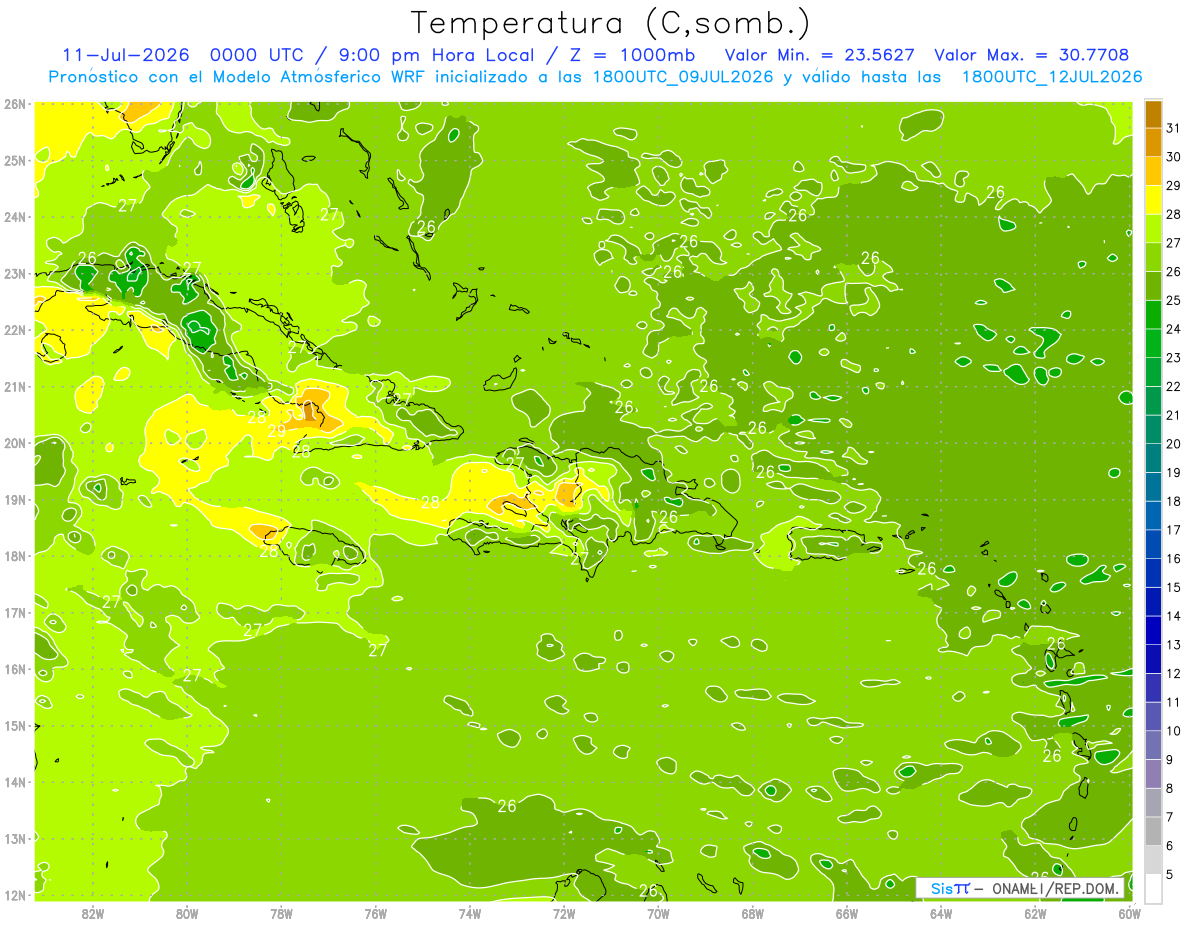Click the '60W' longitude axis label
1200x927 pixels.
pyautogui.click(x=1130, y=913)
